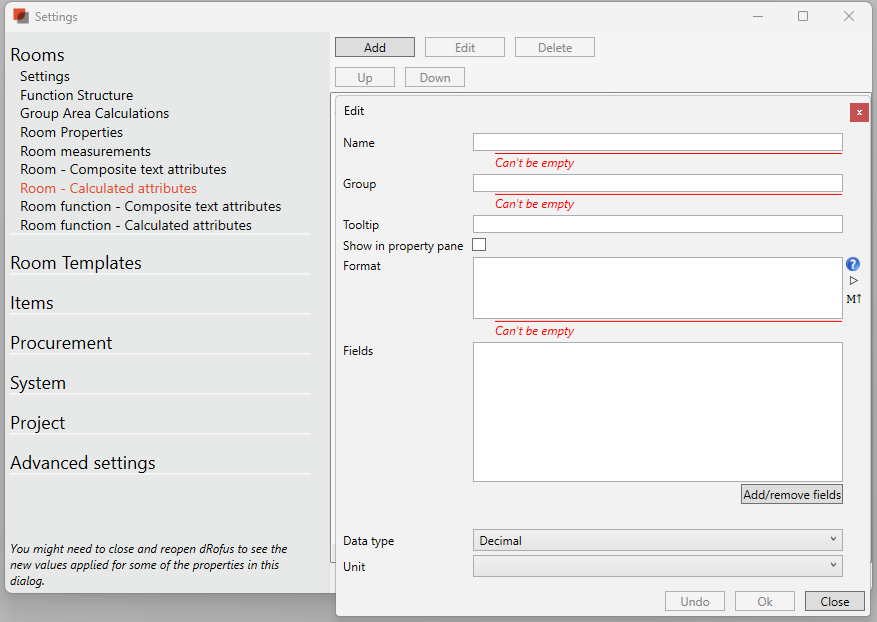Click the play triangle icon beside Format
The width and height of the screenshot is (877, 622).
tap(853, 281)
